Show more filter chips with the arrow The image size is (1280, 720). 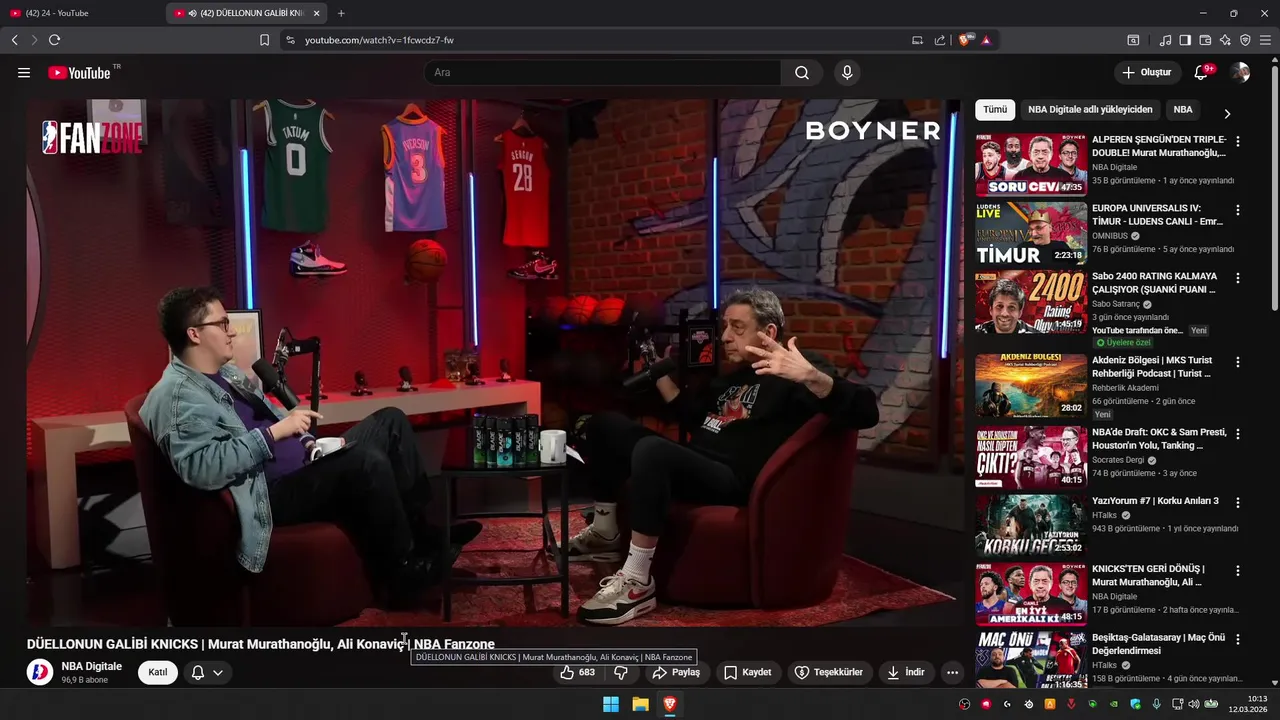[1227, 113]
